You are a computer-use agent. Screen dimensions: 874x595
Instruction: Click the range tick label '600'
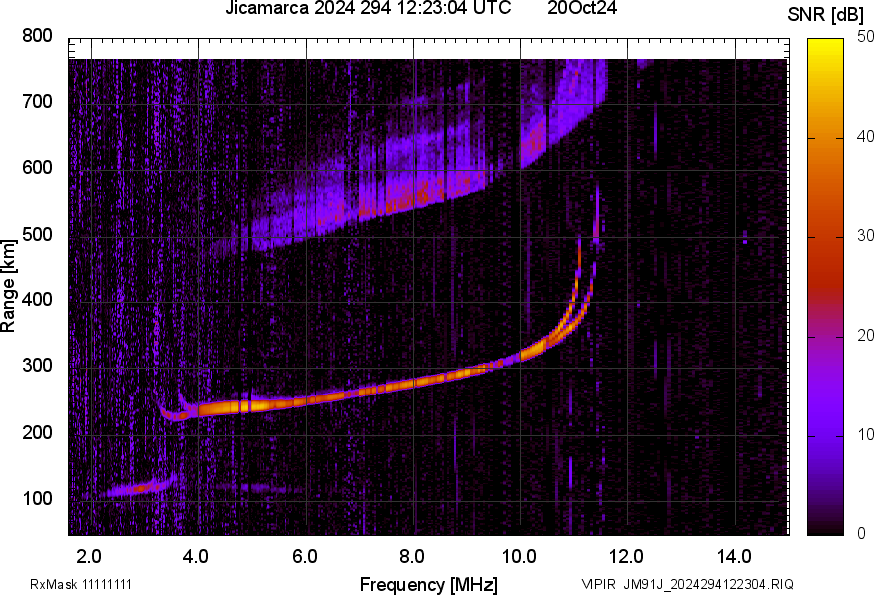click(x=37, y=167)
